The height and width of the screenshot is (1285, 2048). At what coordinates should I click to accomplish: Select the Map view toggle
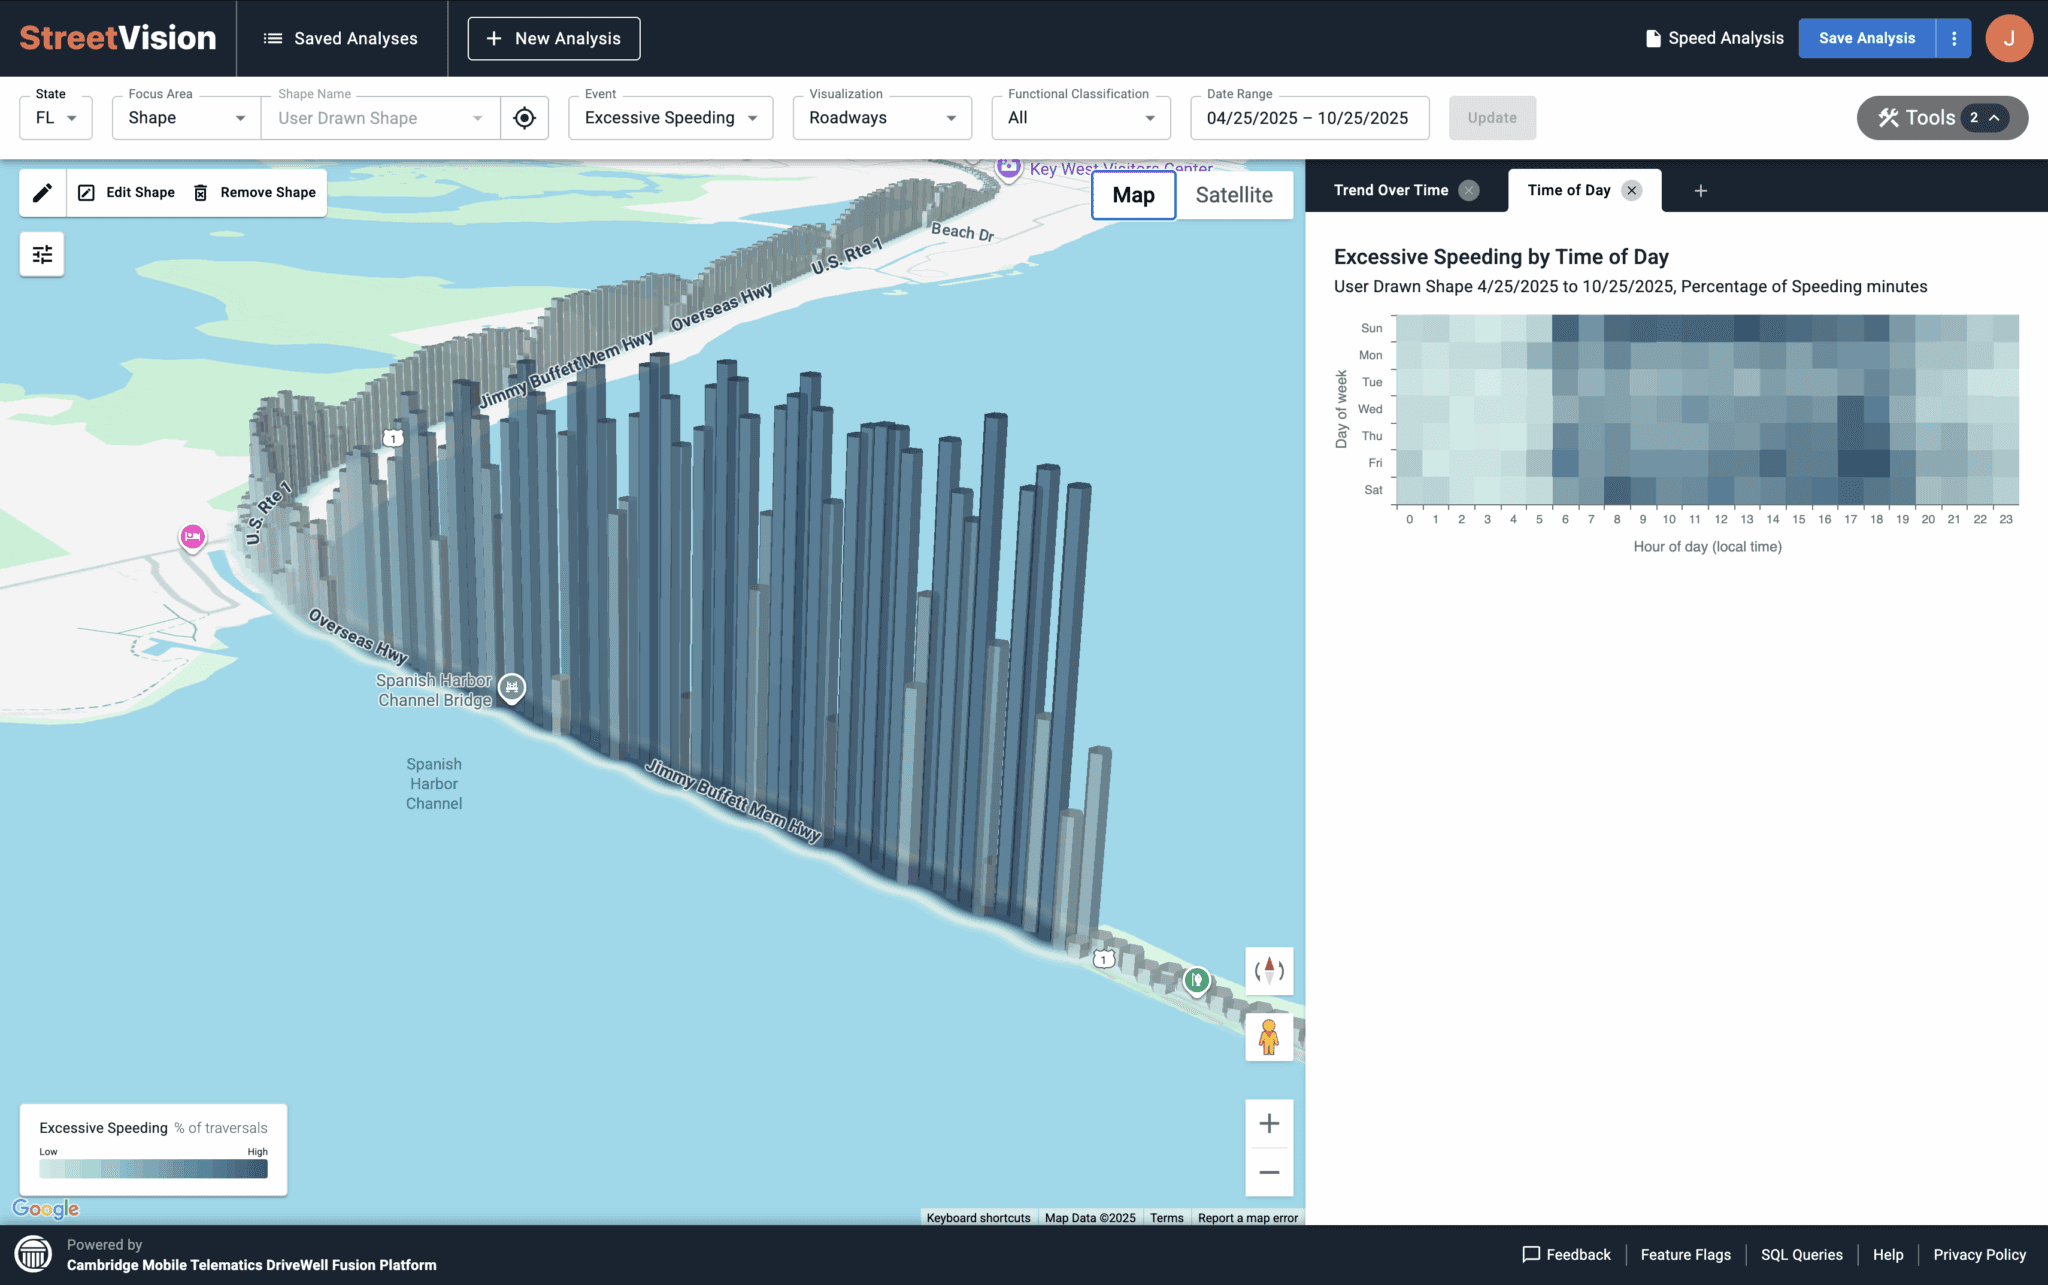(1133, 195)
